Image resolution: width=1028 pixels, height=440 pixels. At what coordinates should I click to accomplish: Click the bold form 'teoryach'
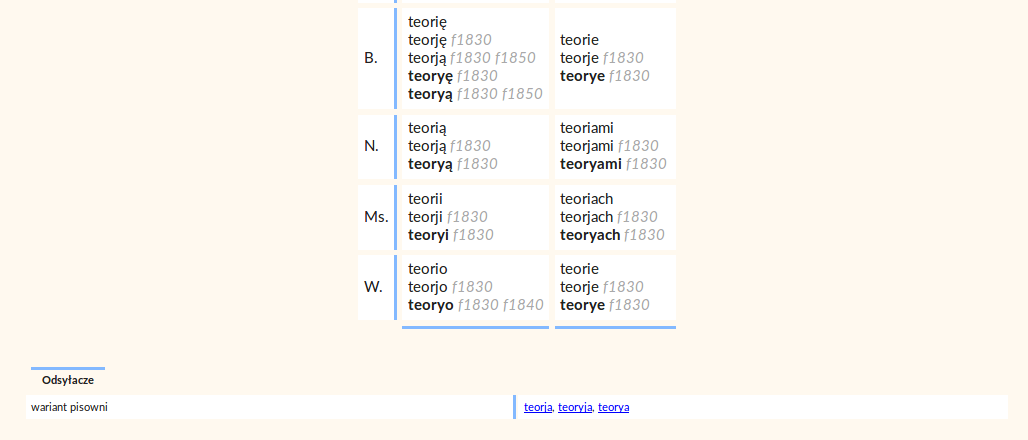coord(590,235)
